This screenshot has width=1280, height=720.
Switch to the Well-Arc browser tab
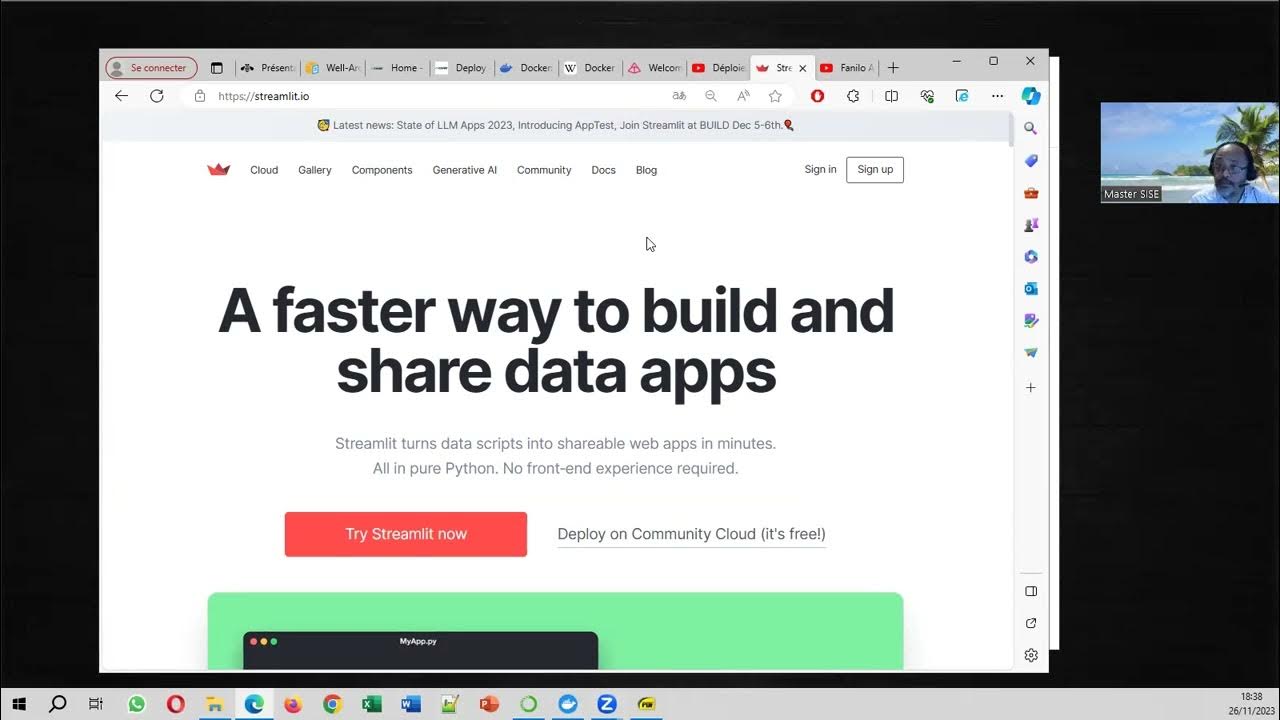click(333, 68)
